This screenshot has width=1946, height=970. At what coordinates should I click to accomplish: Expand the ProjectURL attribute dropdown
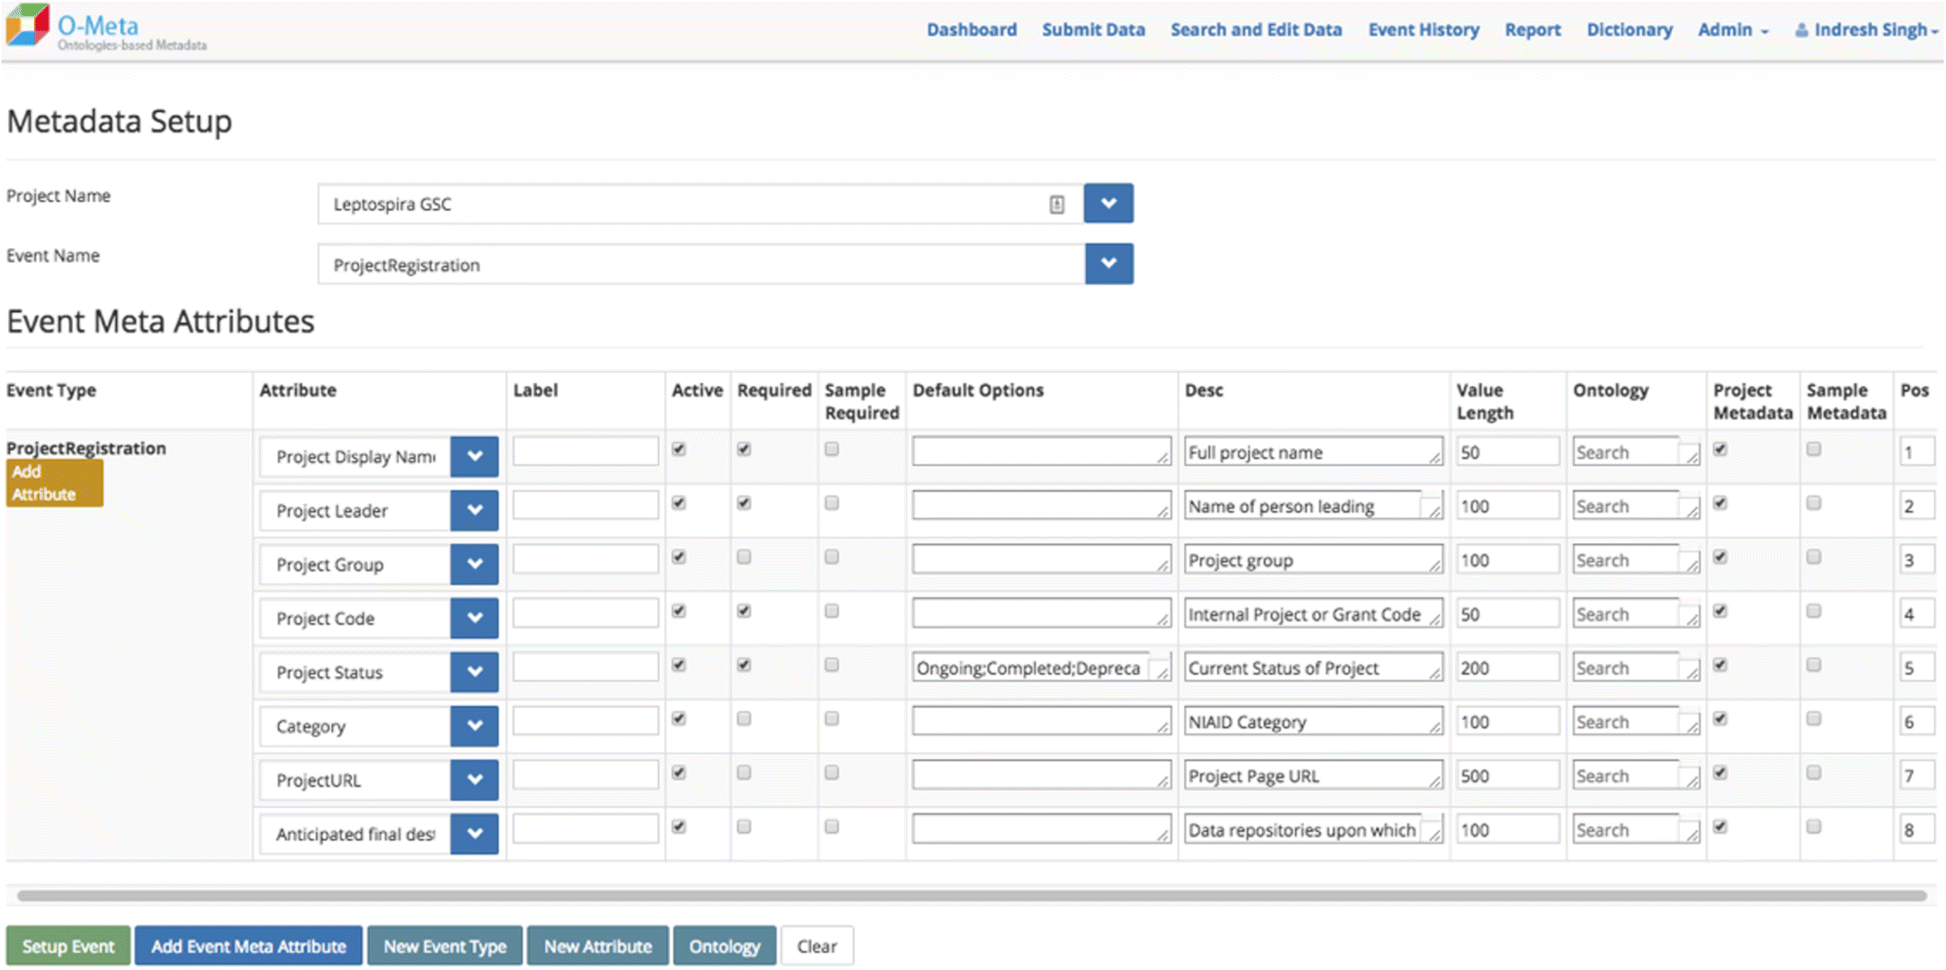click(x=474, y=780)
